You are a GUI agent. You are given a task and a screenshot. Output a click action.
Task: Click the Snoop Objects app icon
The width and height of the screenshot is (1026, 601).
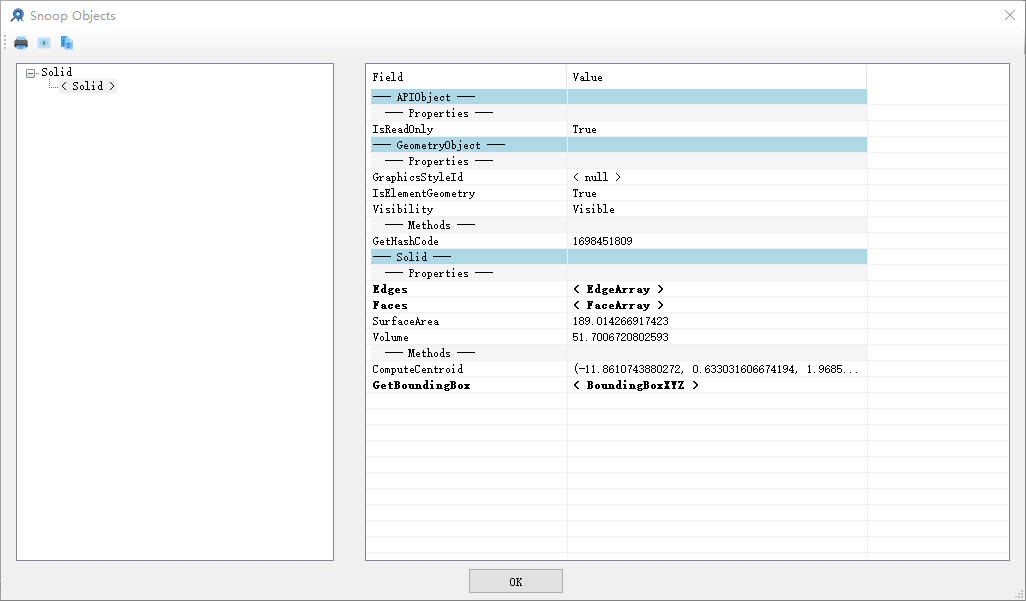point(18,15)
